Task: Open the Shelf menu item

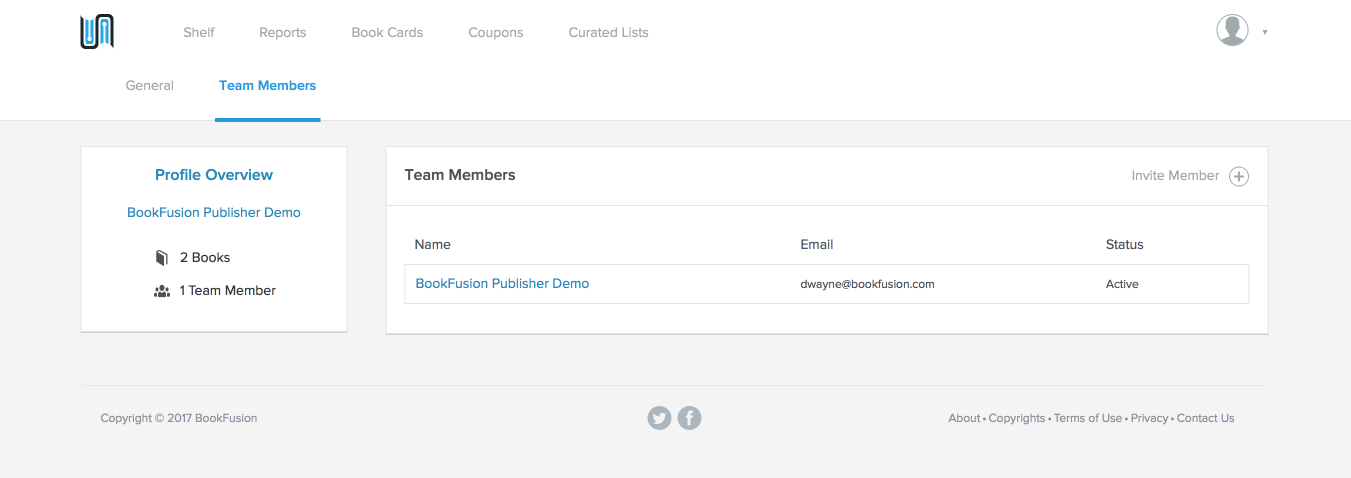Action: click(199, 32)
